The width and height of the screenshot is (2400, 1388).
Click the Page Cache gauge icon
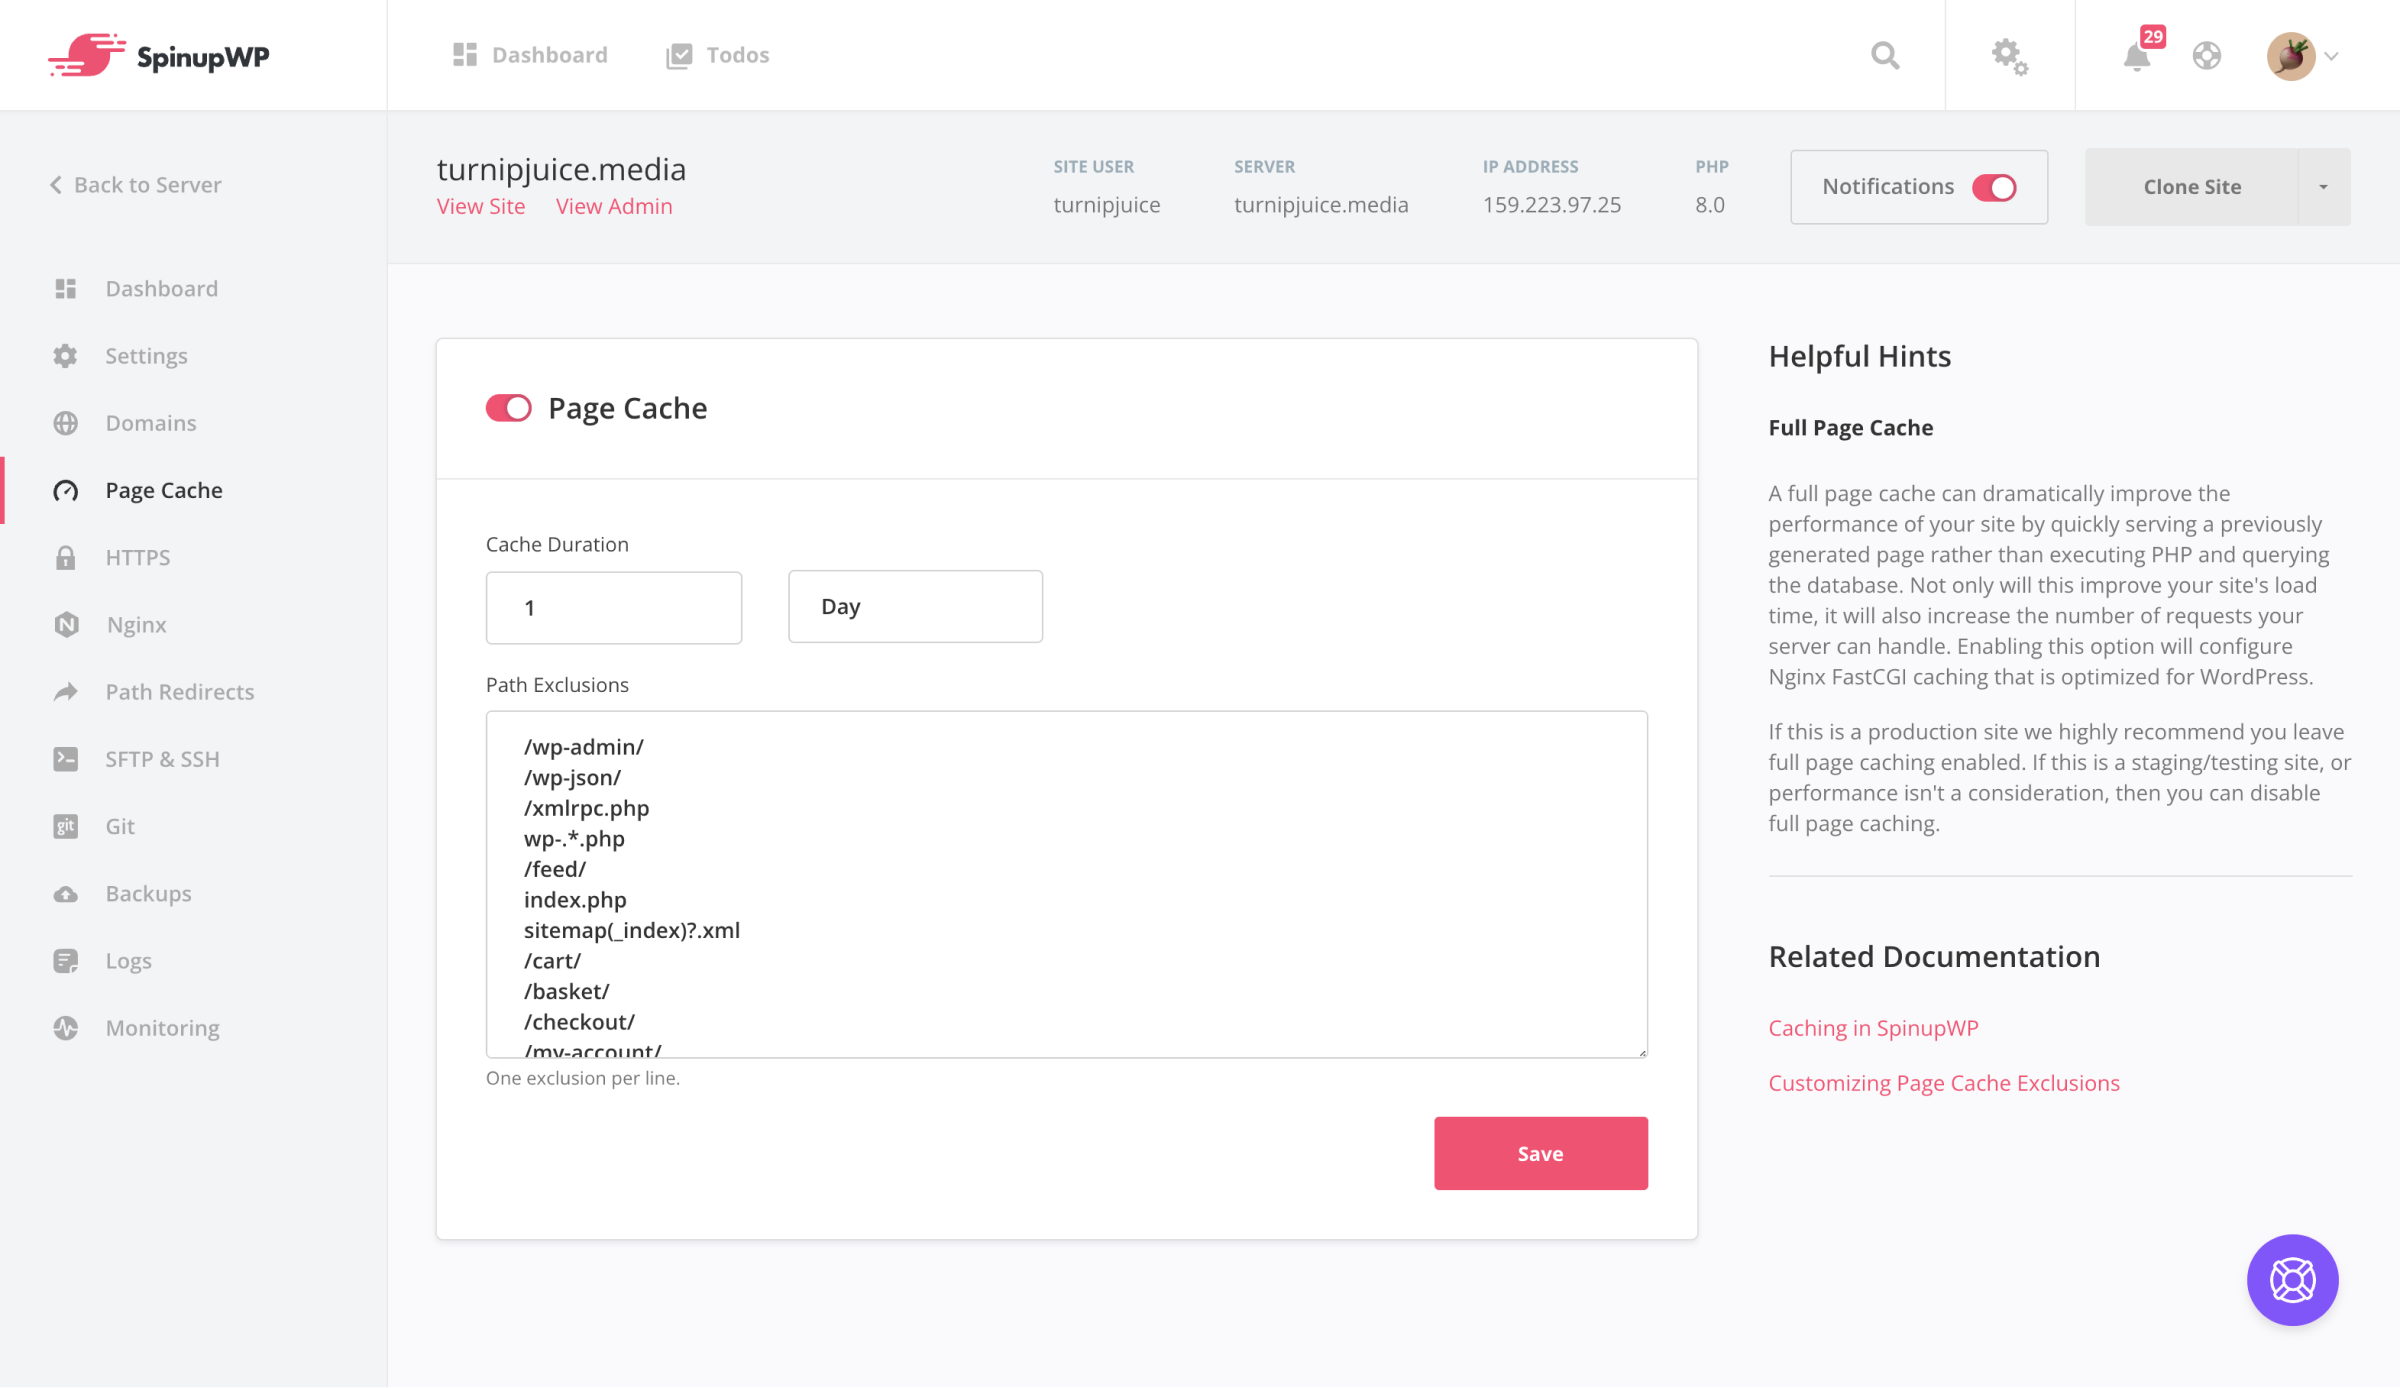[66, 490]
